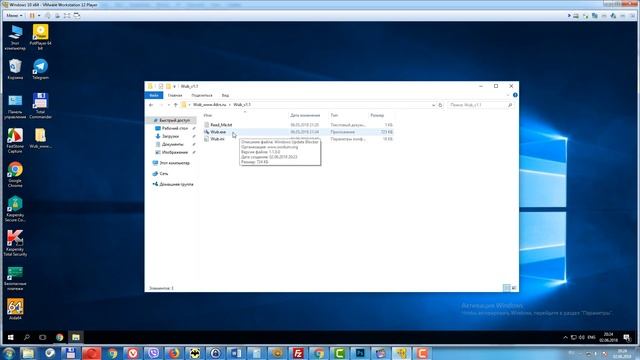Image resolution: width=640 pixels, height=360 pixels.
Task: Show hidden tray icons in guest taskbar
Action: (x=565, y=338)
